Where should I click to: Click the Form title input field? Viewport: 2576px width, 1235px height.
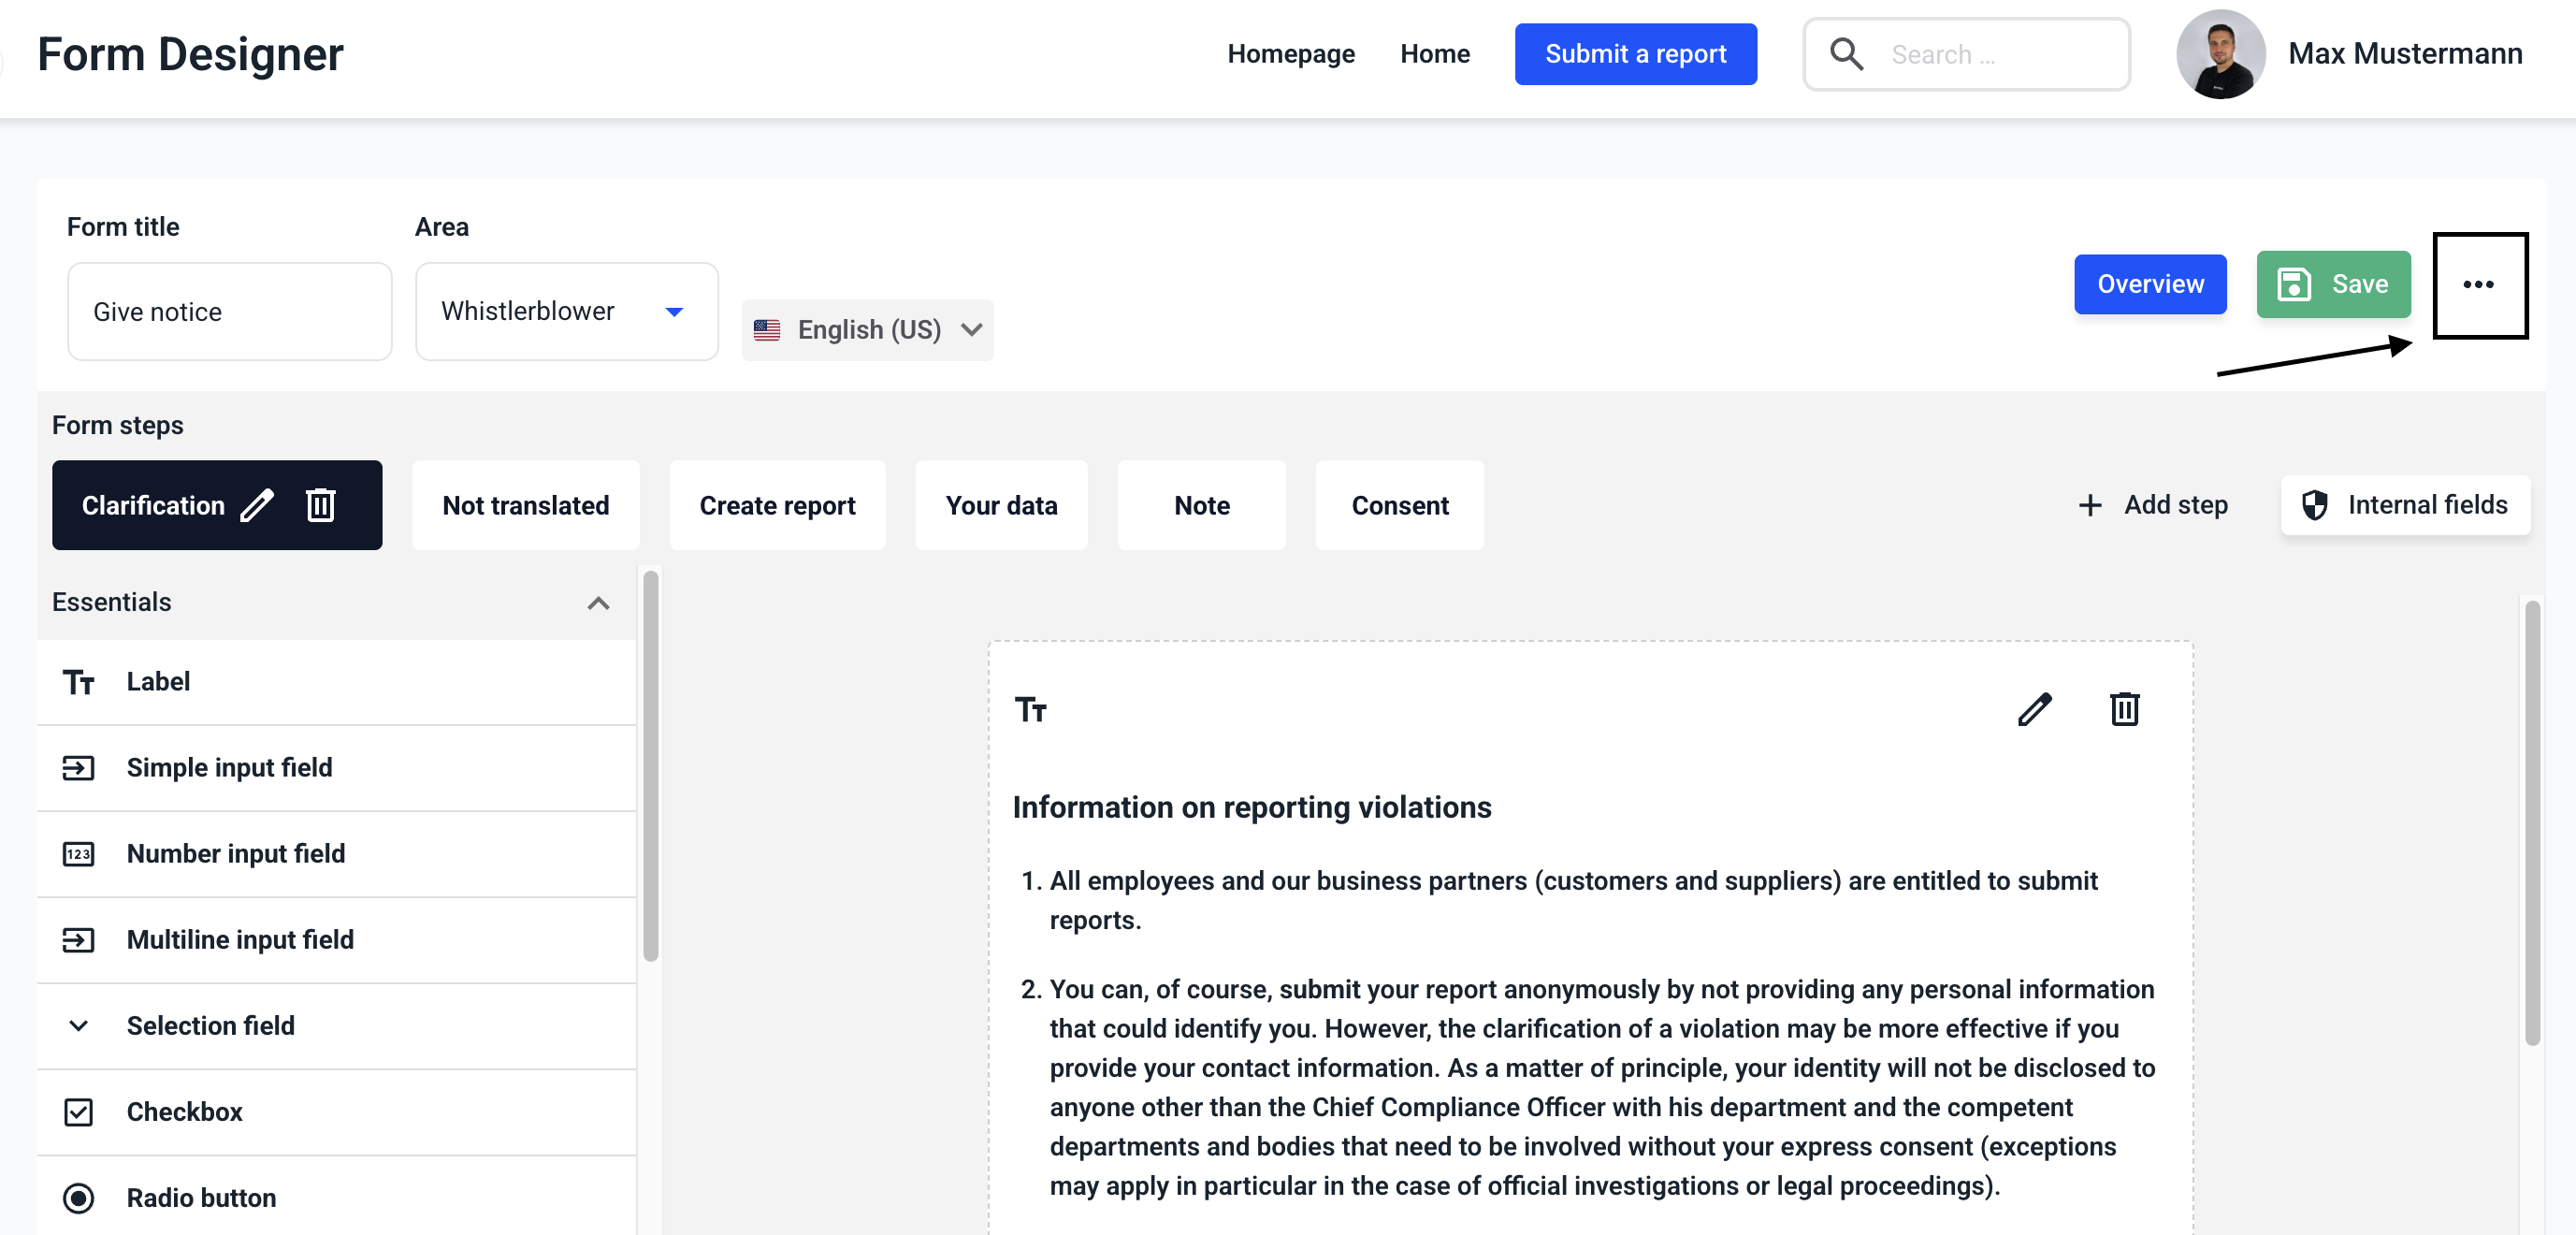[x=229, y=312]
